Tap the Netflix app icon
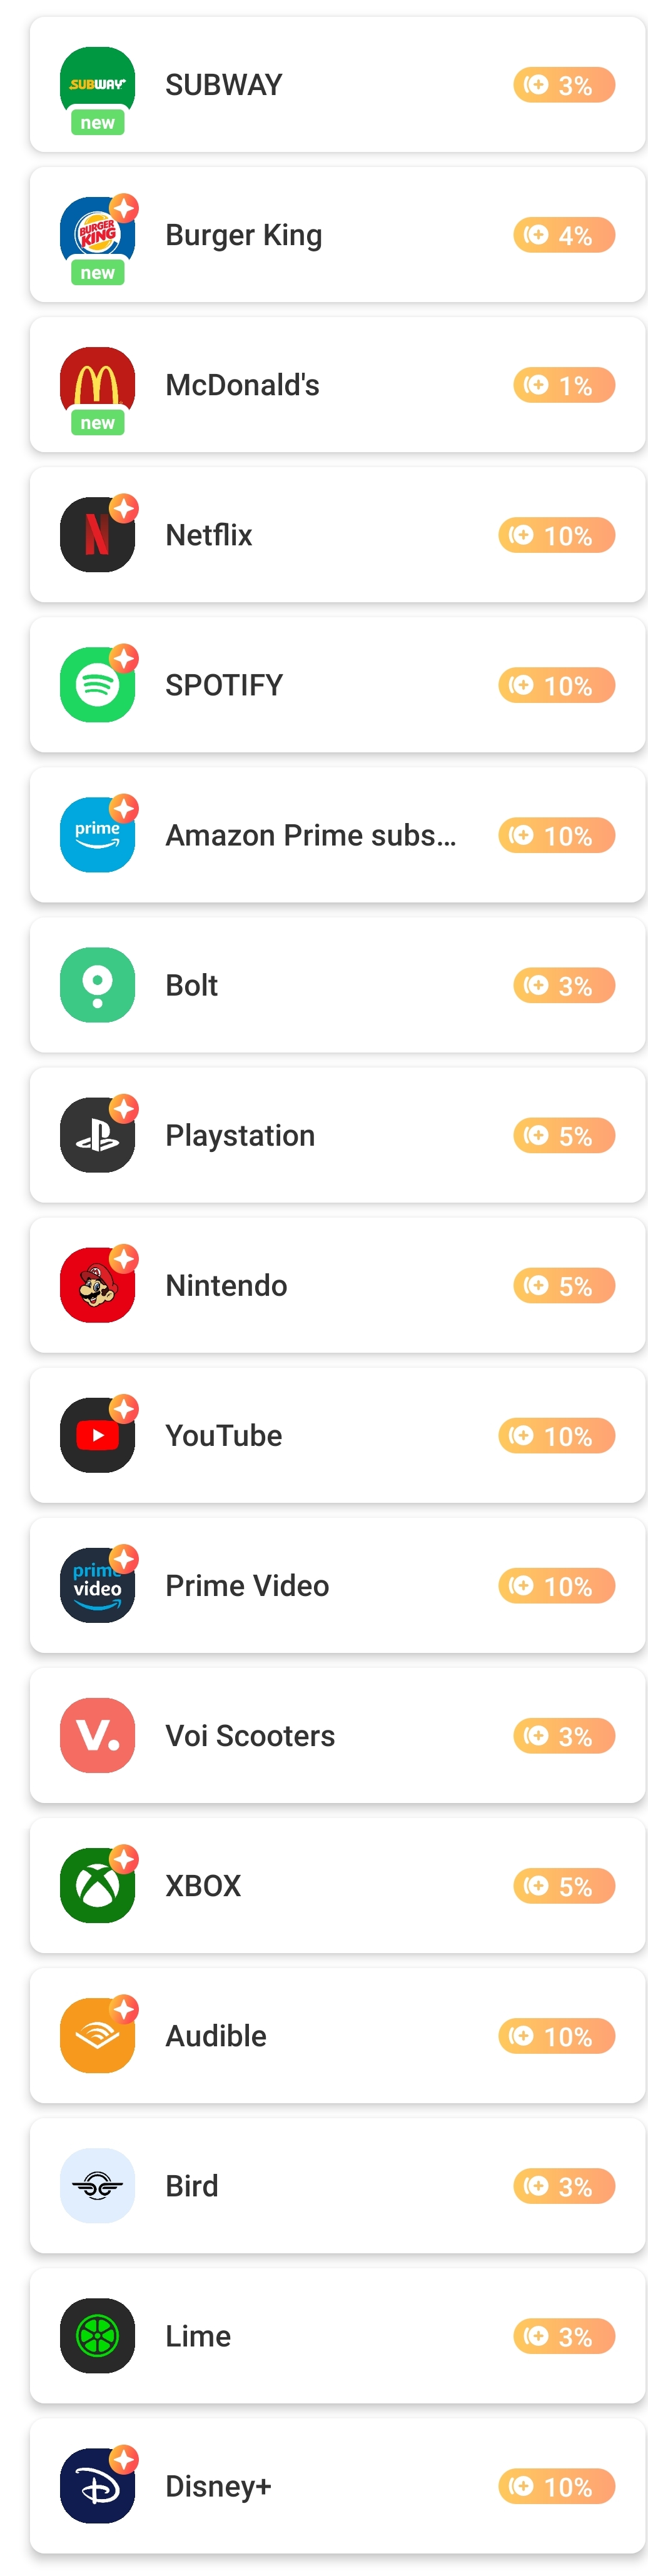The height and width of the screenshot is (2576, 648). pos(97,534)
